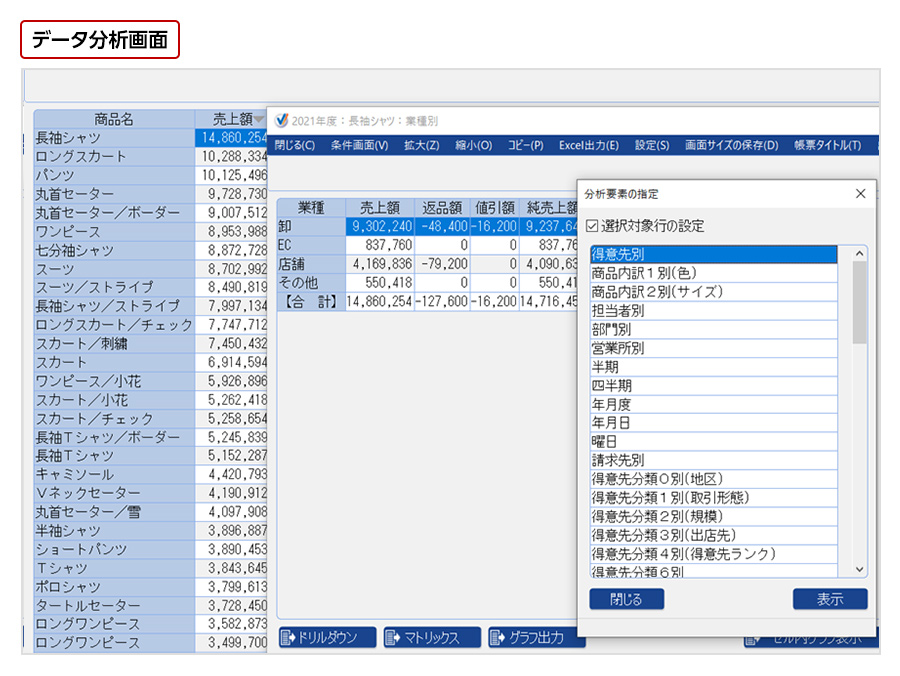Click the app logo icon in window title
The image size is (900, 676).
(281, 121)
